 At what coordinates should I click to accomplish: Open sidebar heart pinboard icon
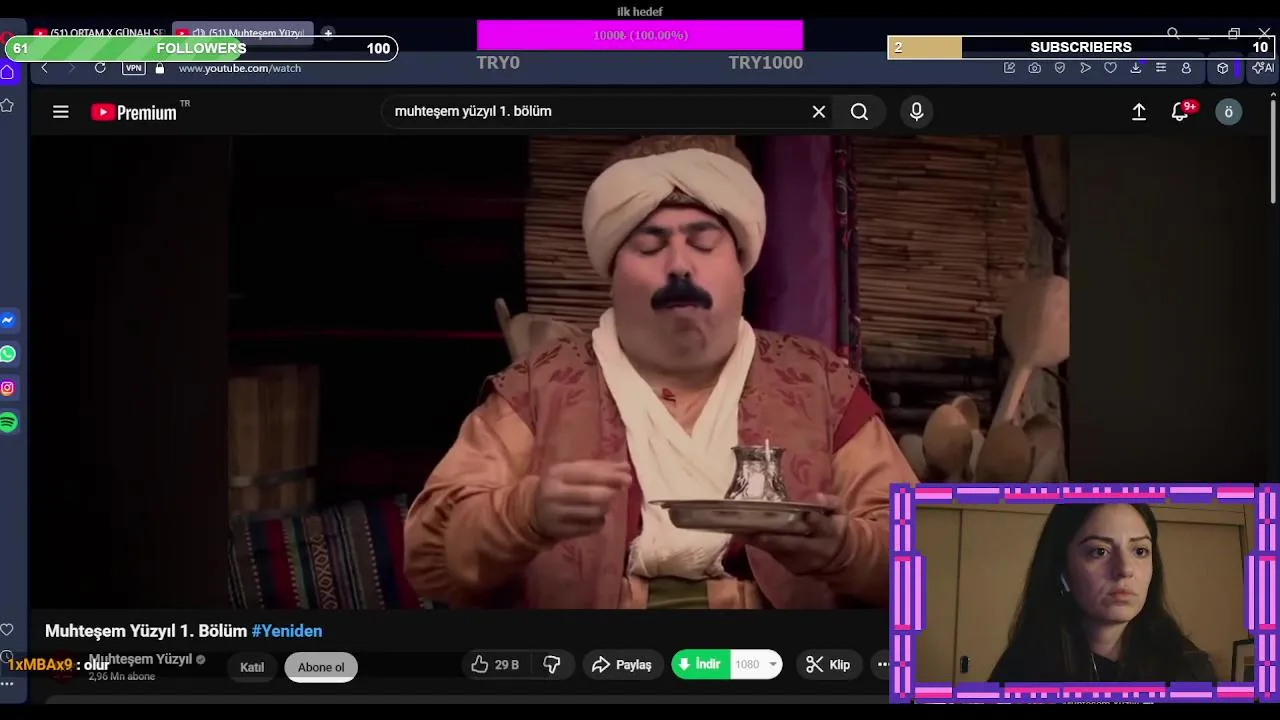7,629
